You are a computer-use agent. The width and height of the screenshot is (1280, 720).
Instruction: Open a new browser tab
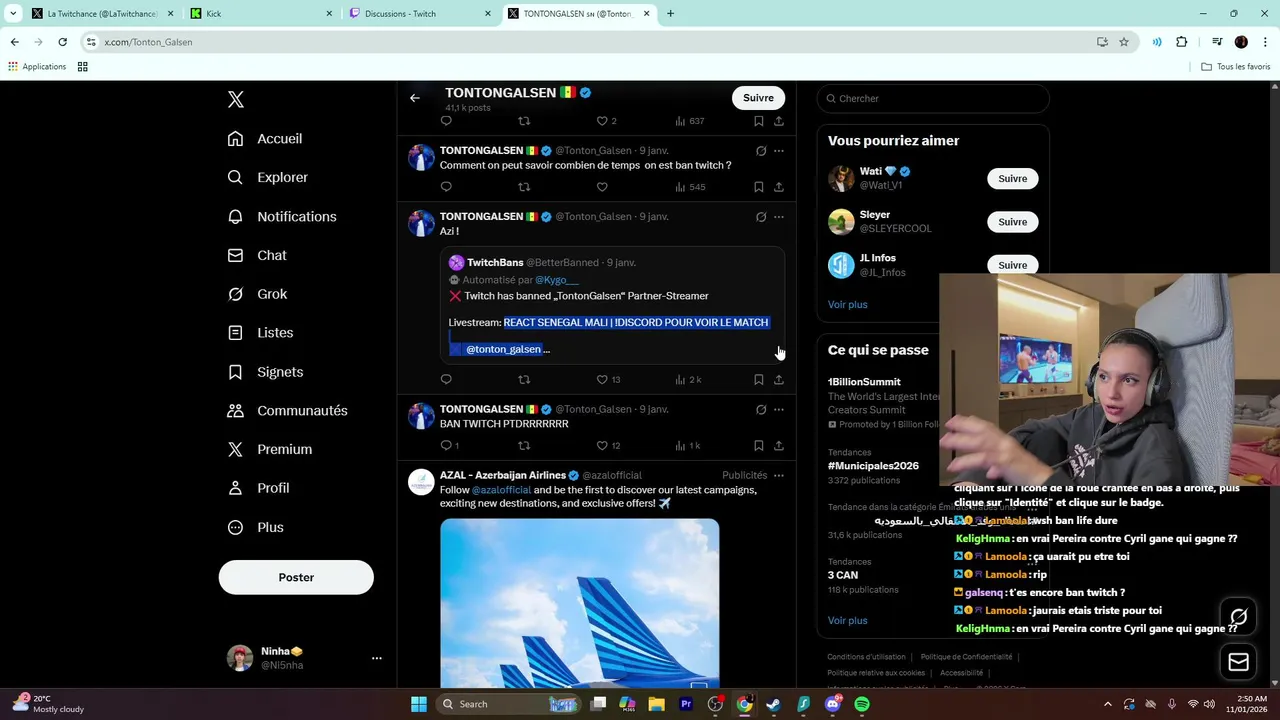[670, 14]
